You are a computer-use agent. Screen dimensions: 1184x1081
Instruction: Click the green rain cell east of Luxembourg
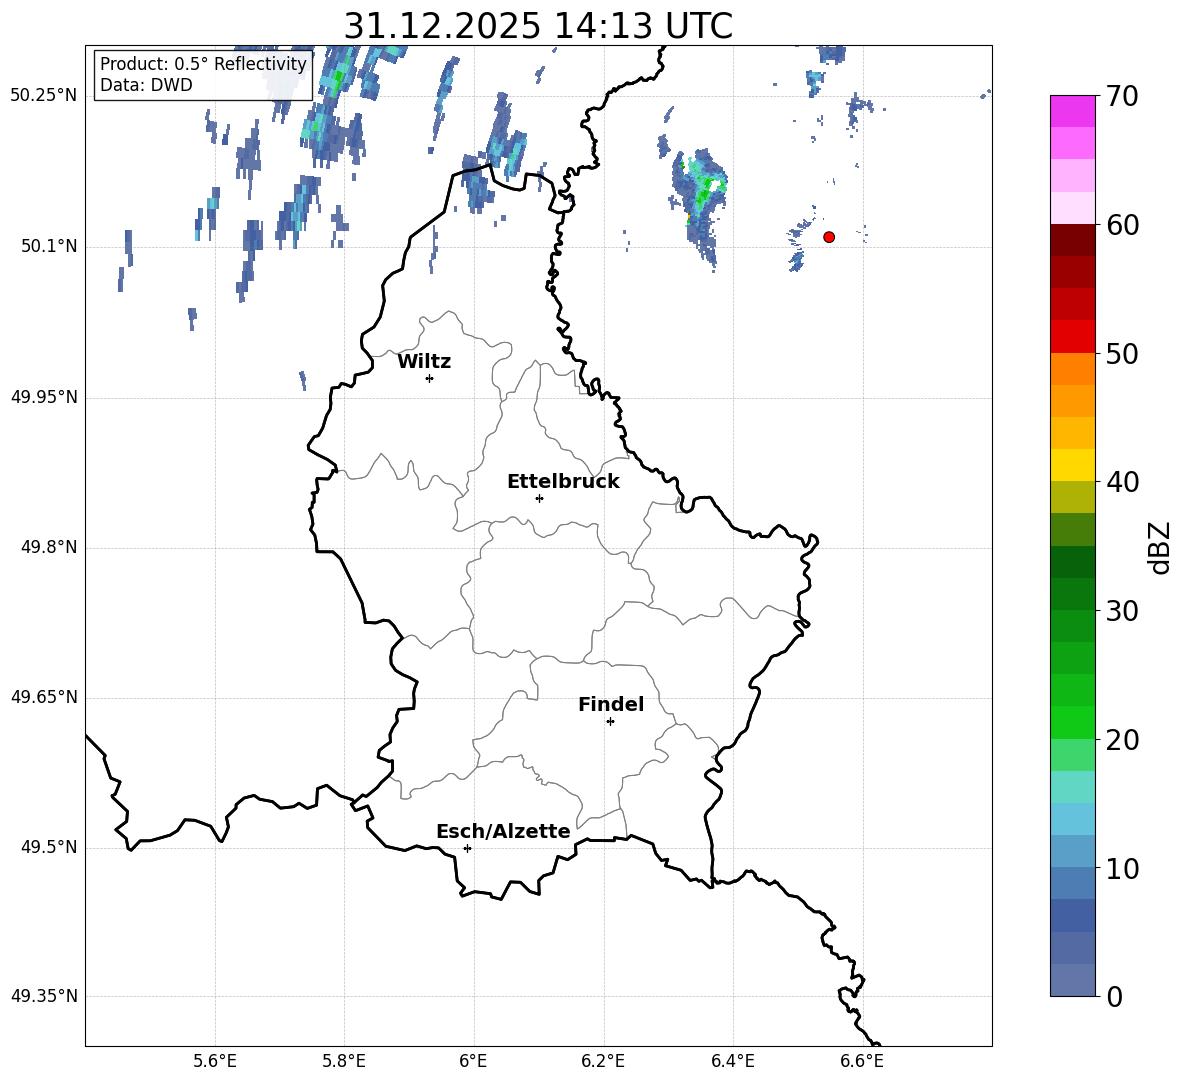(x=706, y=188)
